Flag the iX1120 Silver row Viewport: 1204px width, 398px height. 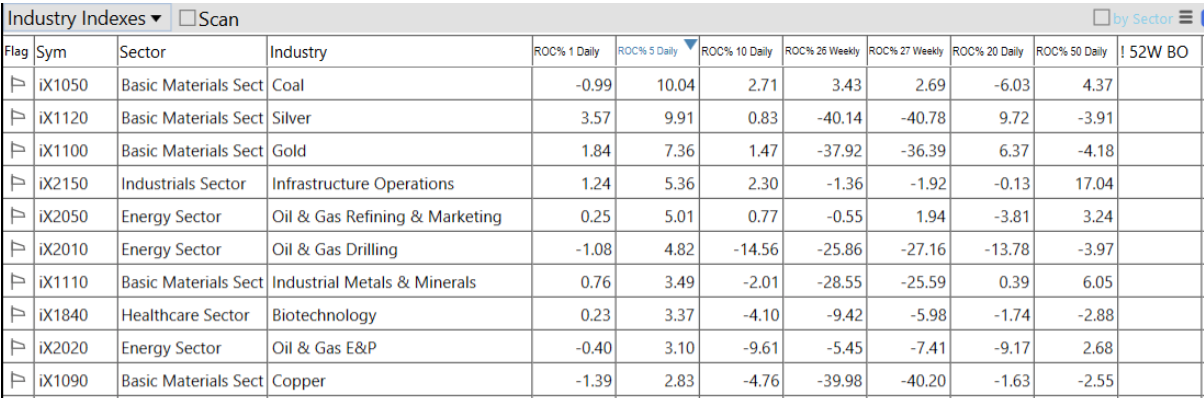coord(17,118)
